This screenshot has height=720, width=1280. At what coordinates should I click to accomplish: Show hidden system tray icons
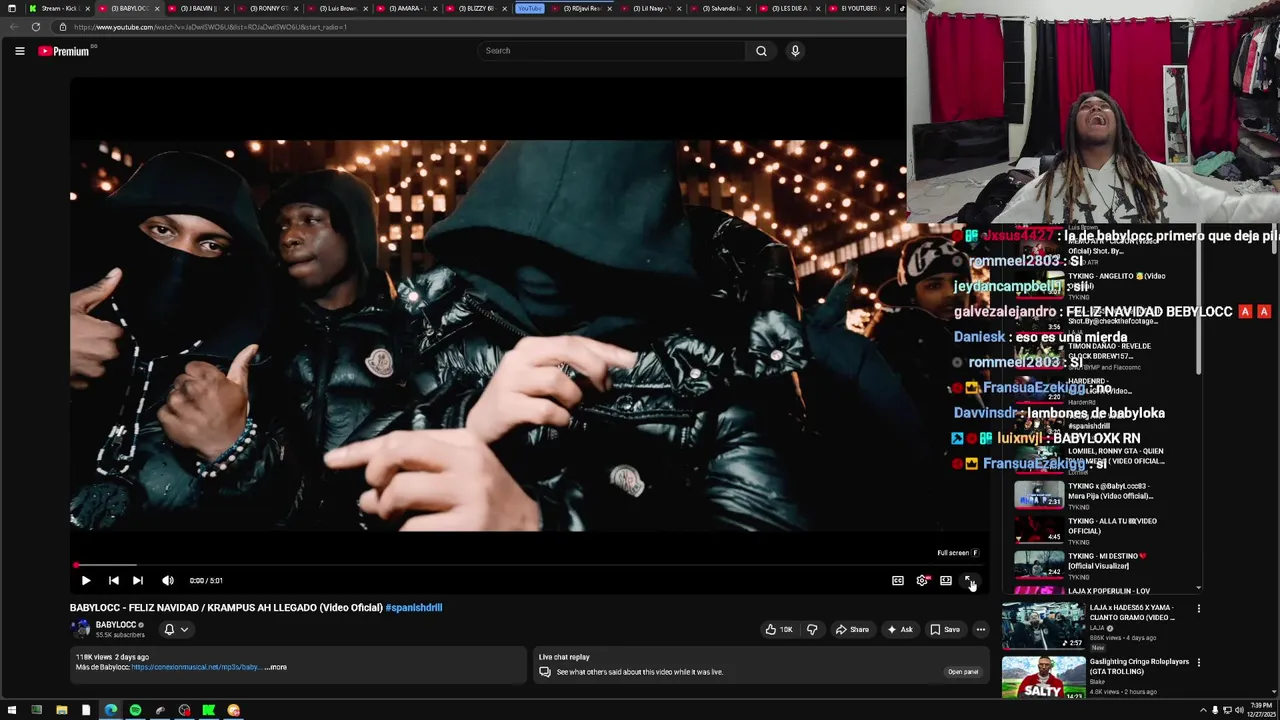(1204, 710)
